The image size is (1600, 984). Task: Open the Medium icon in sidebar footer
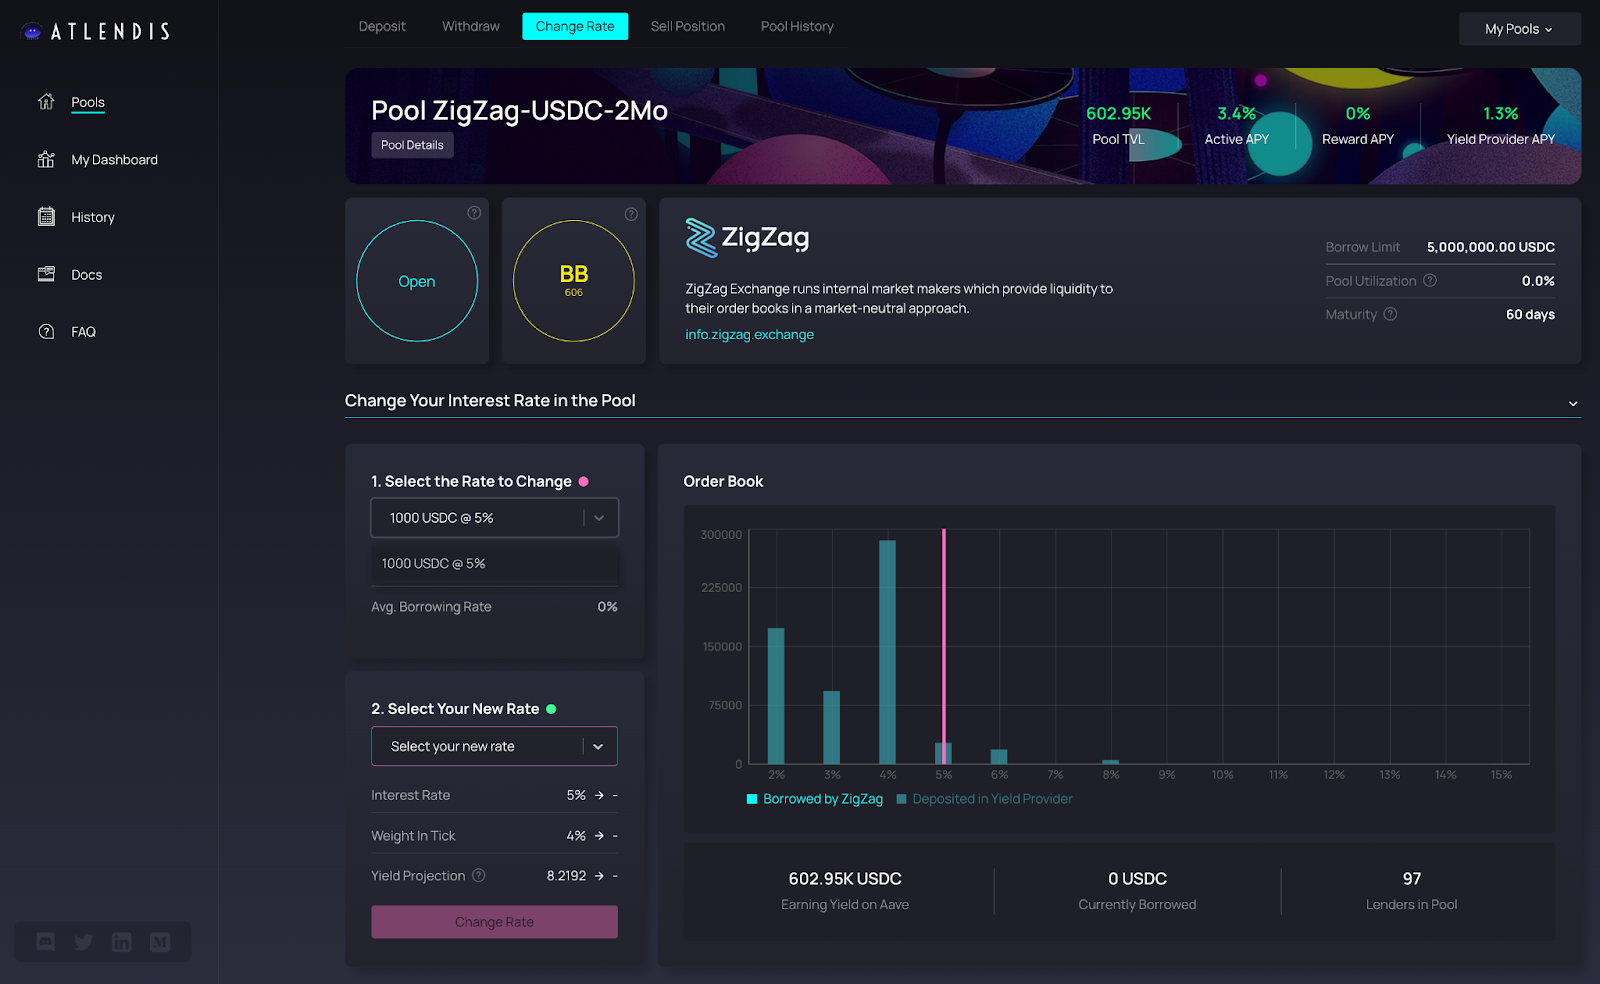point(160,942)
